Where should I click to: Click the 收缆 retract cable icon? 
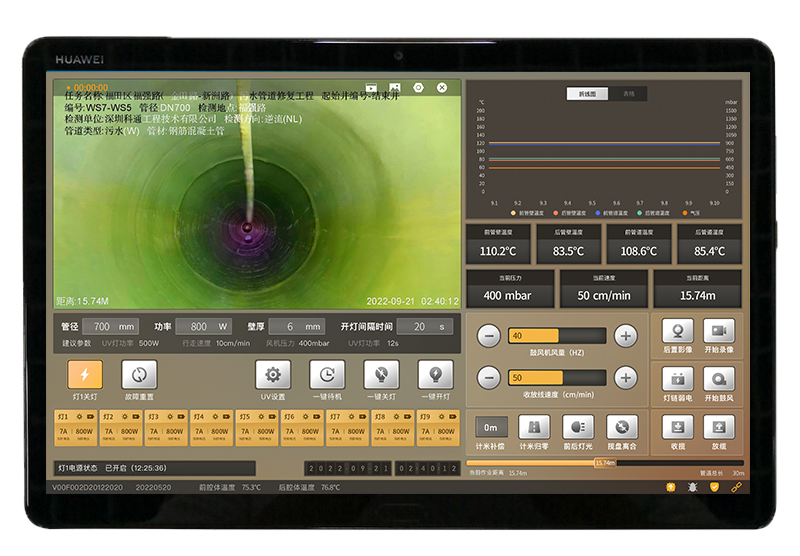coord(678,427)
